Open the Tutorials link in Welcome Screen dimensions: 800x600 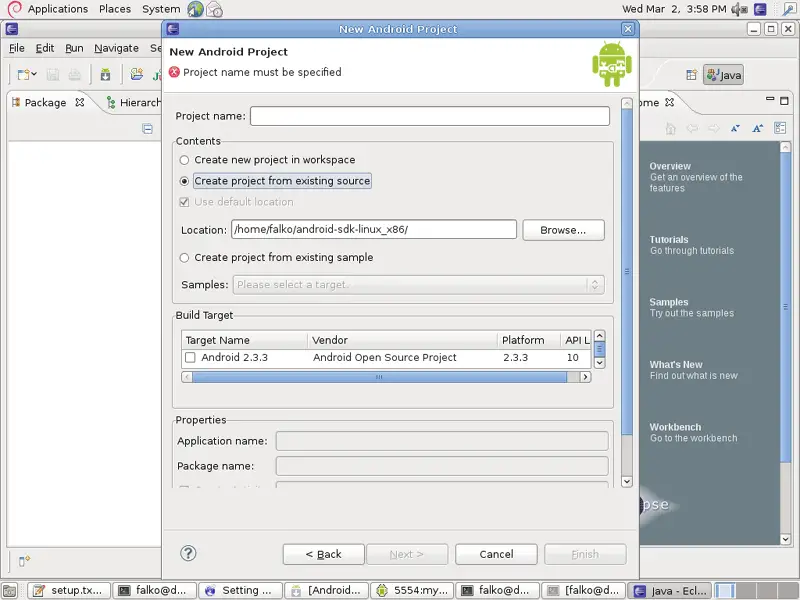[x=669, y=240]
